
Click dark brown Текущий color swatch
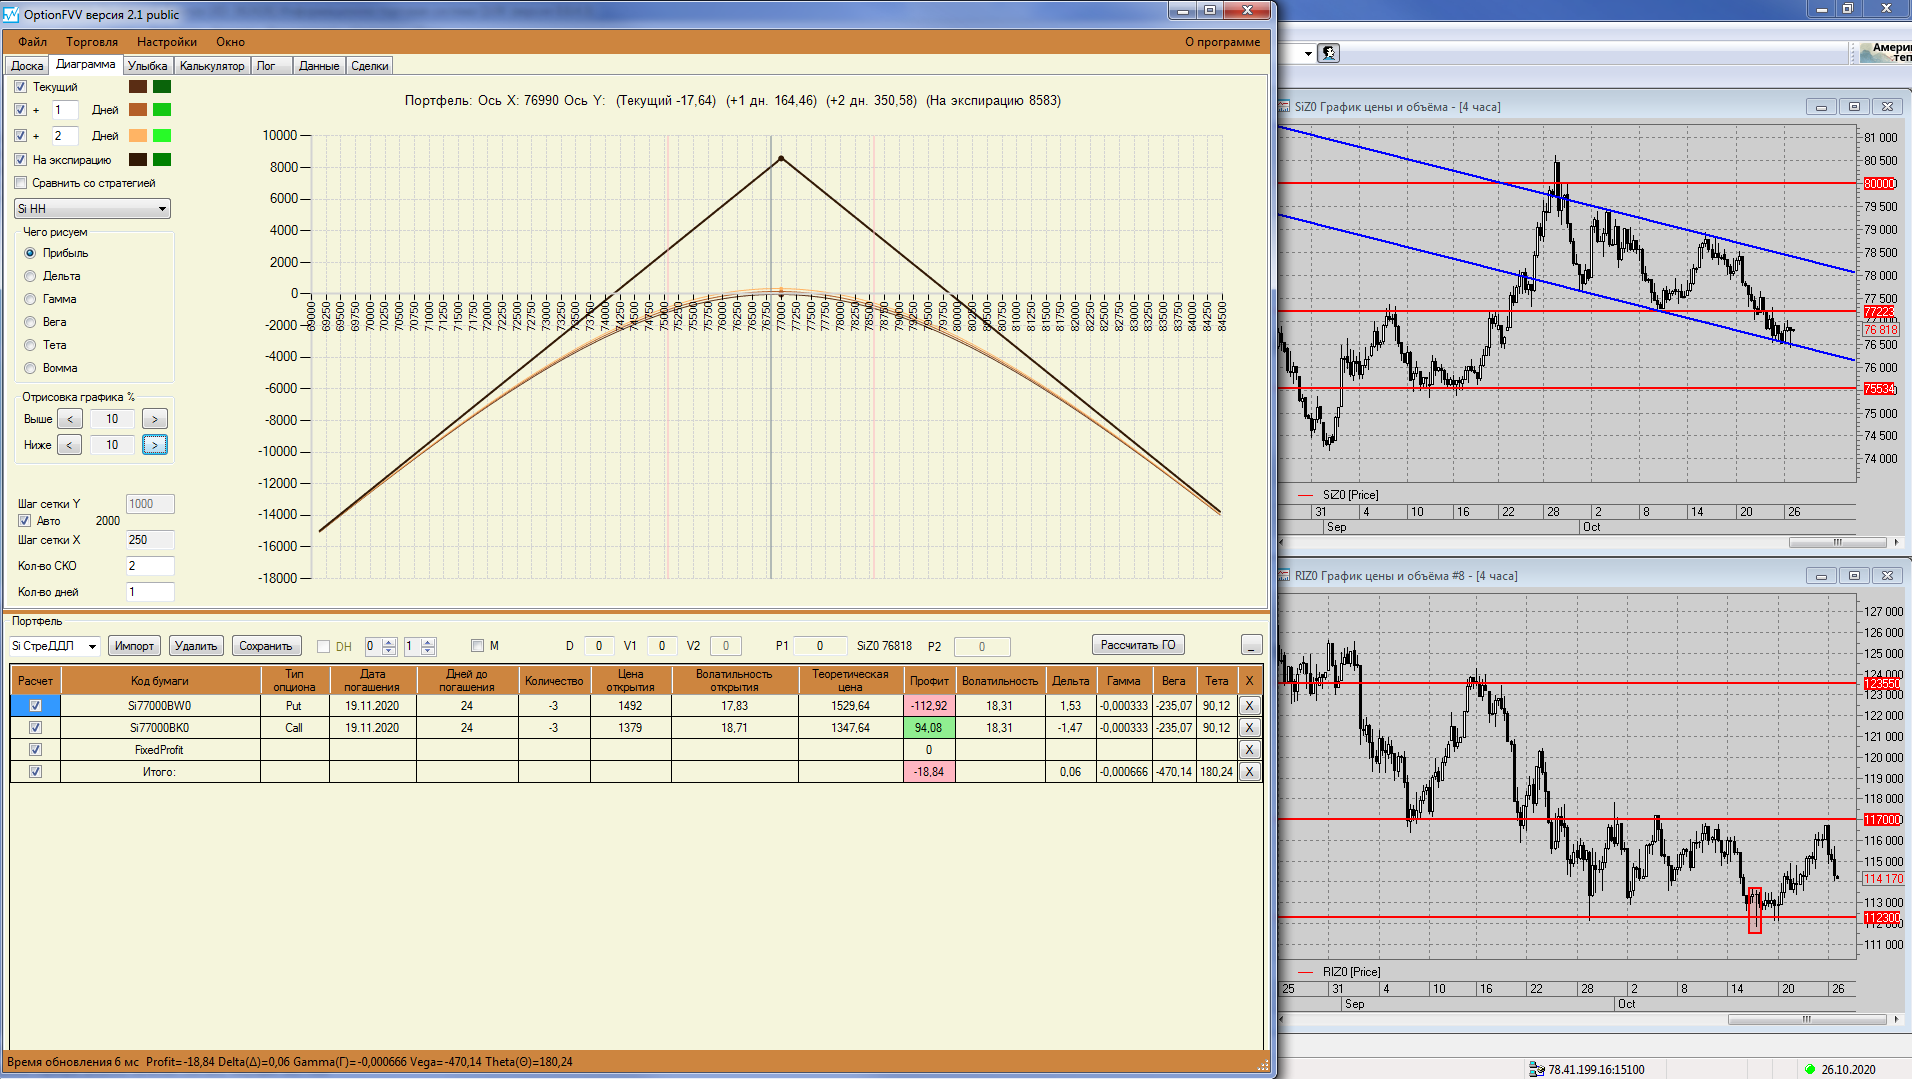click(x=138, y=87)
